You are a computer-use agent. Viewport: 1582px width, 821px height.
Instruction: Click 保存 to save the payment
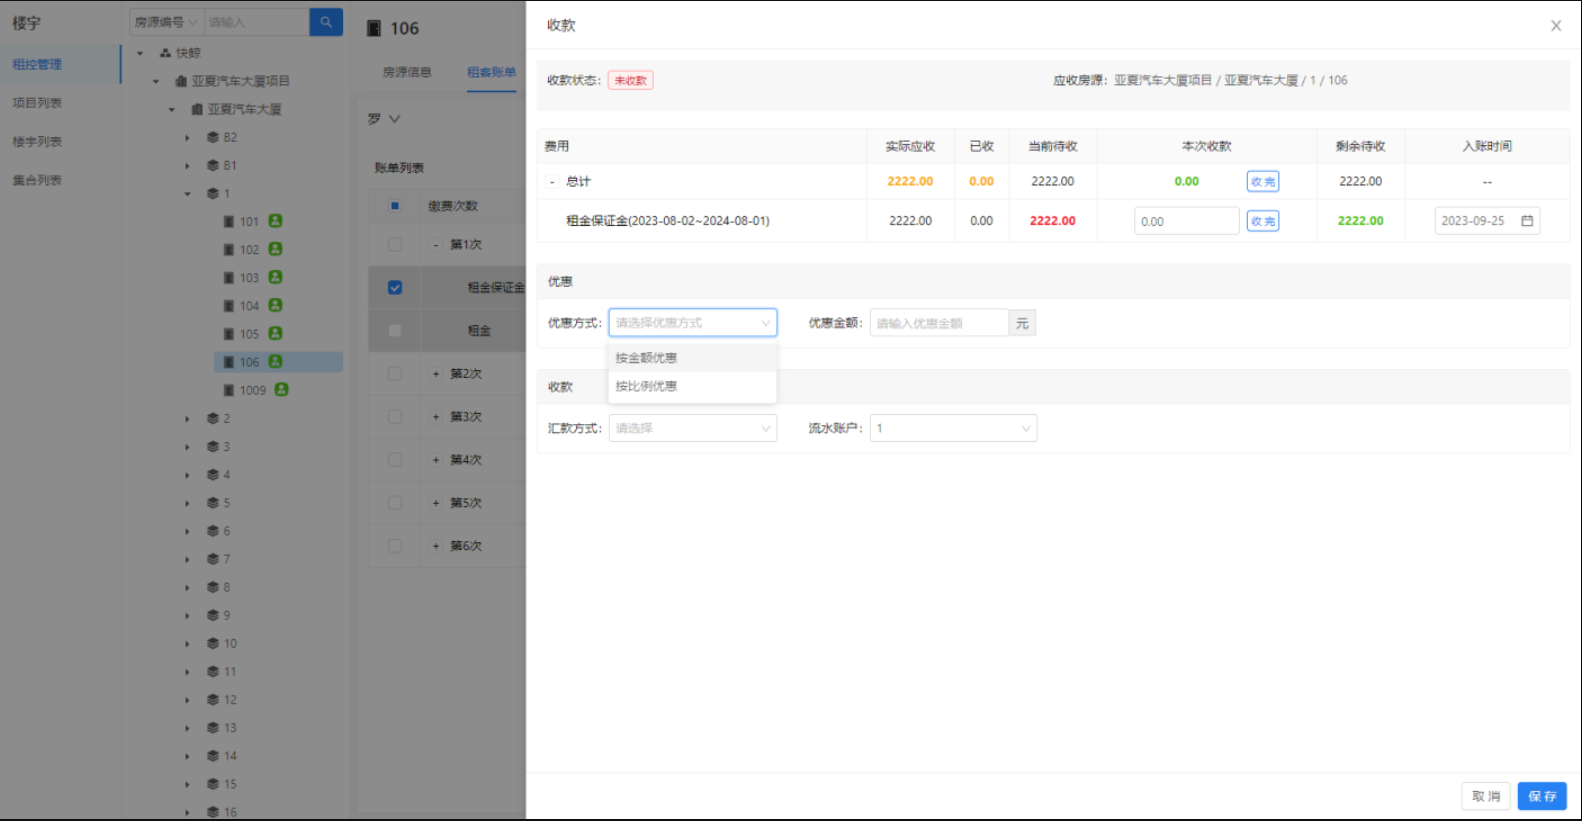point(1541,796)
